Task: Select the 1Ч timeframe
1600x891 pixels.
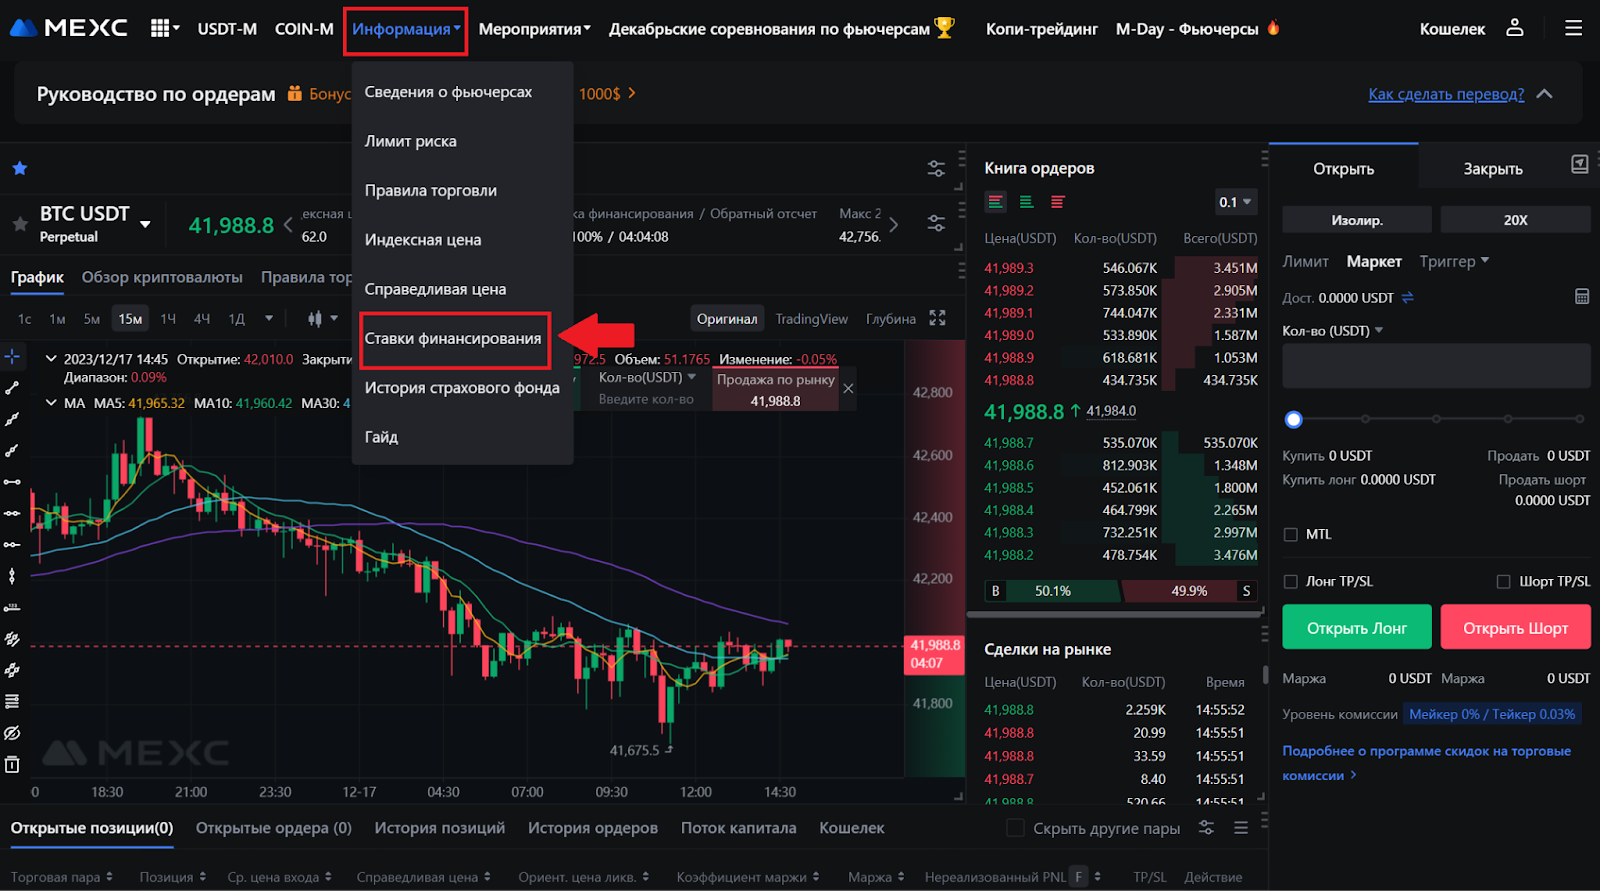Action: coord(168,319)
